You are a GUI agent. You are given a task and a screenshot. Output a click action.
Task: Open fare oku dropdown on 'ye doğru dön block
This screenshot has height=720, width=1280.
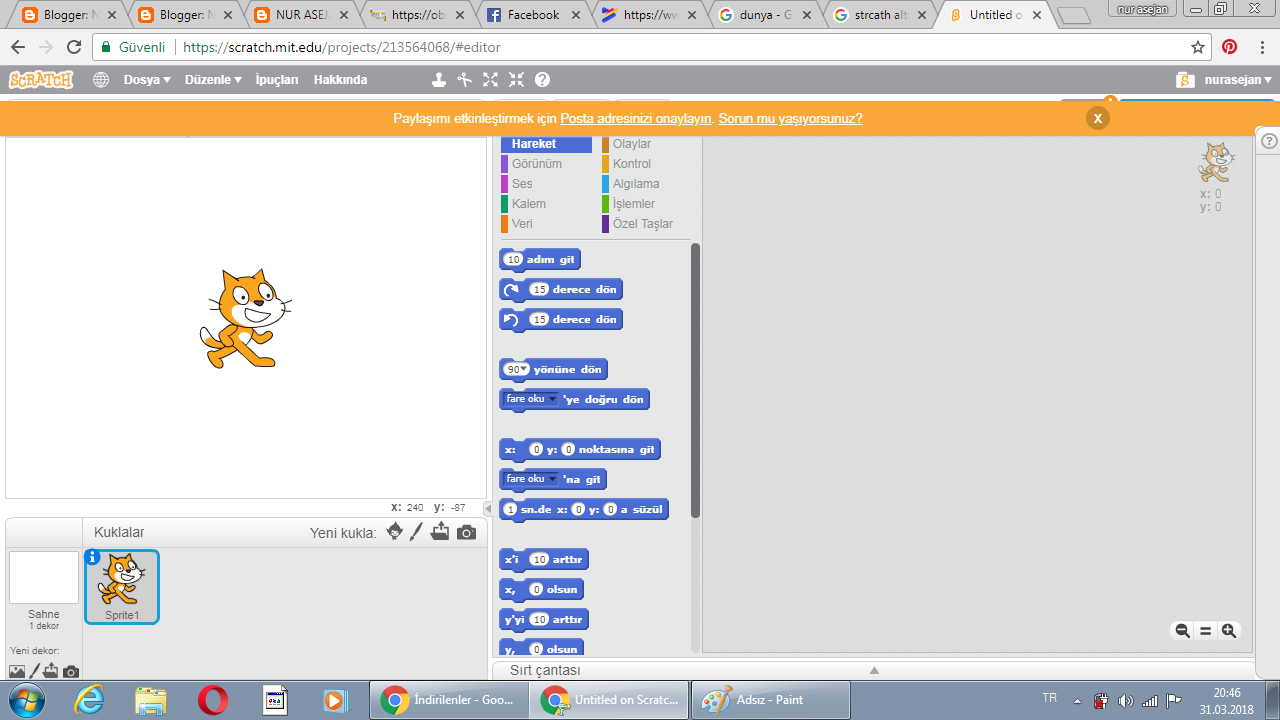click(531, 399)
